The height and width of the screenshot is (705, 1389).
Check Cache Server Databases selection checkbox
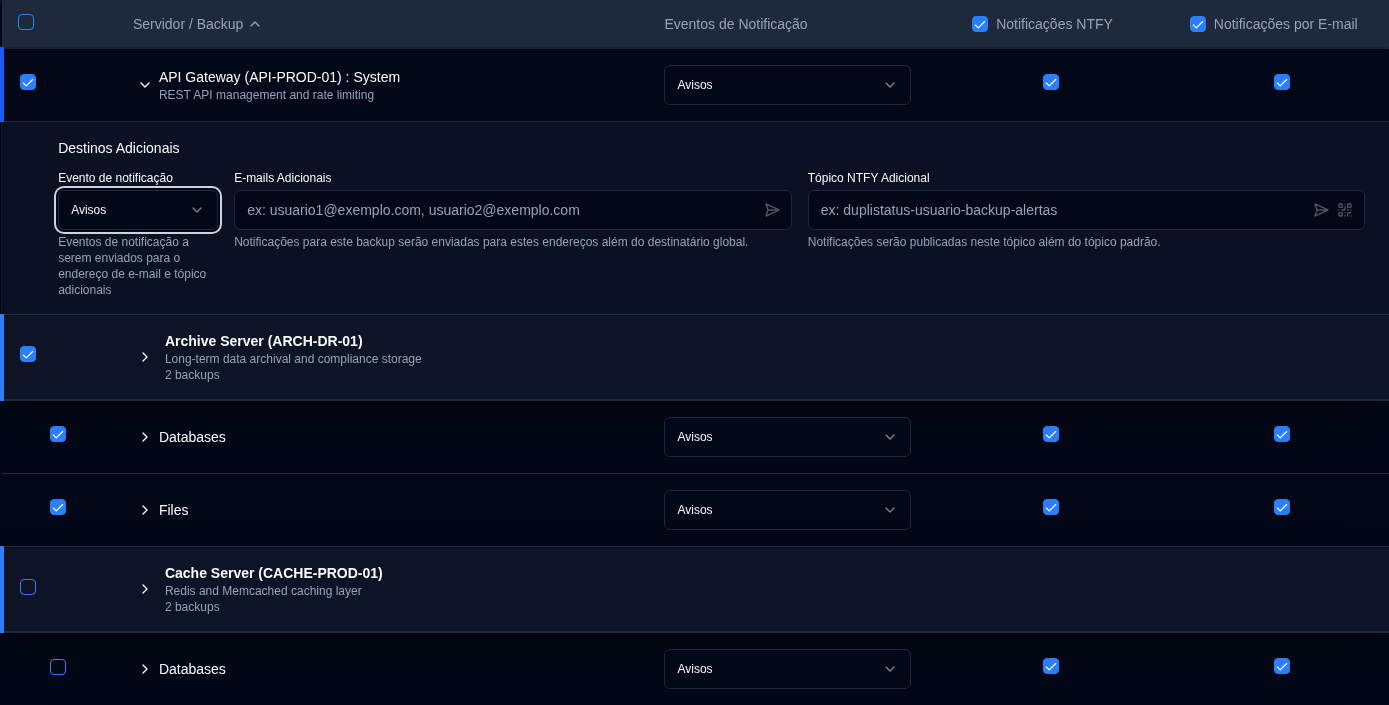tap(58, 667)
